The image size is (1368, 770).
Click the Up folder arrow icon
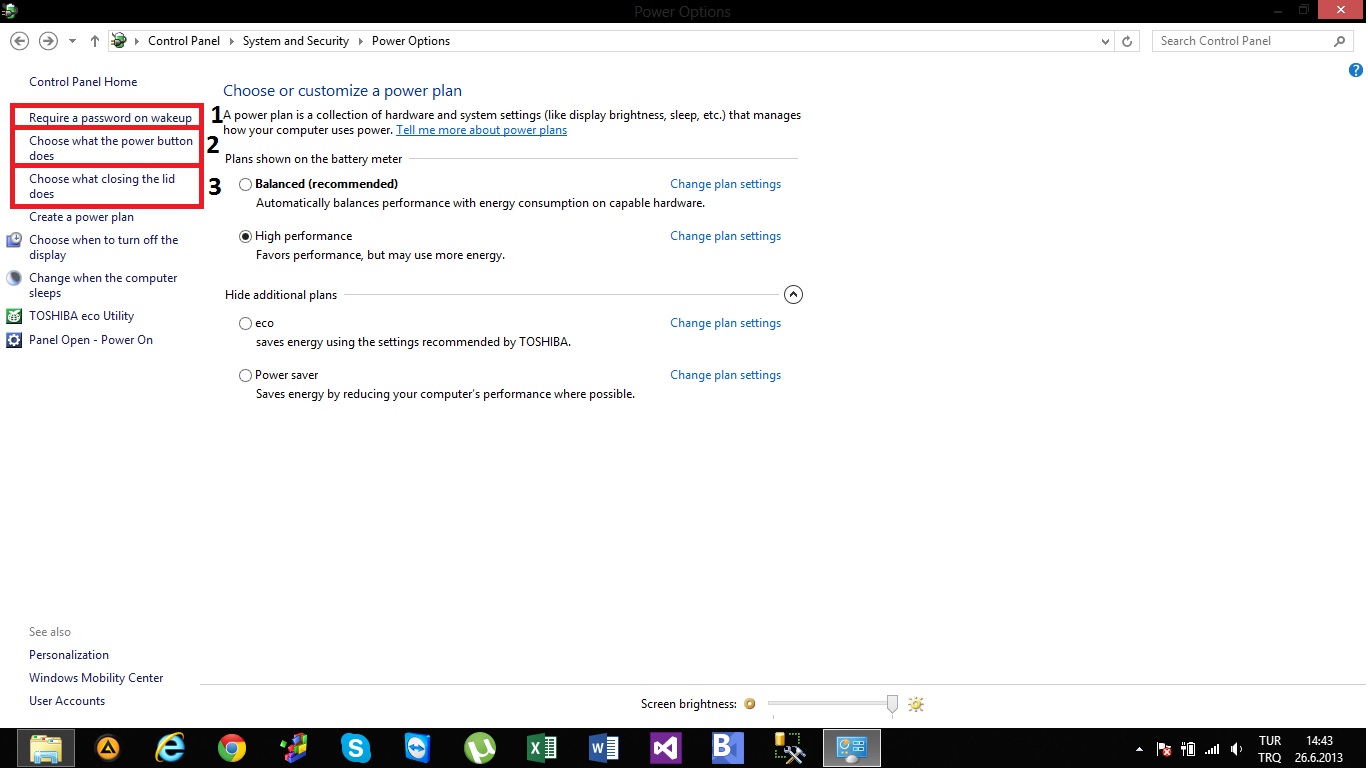point(95,41)
